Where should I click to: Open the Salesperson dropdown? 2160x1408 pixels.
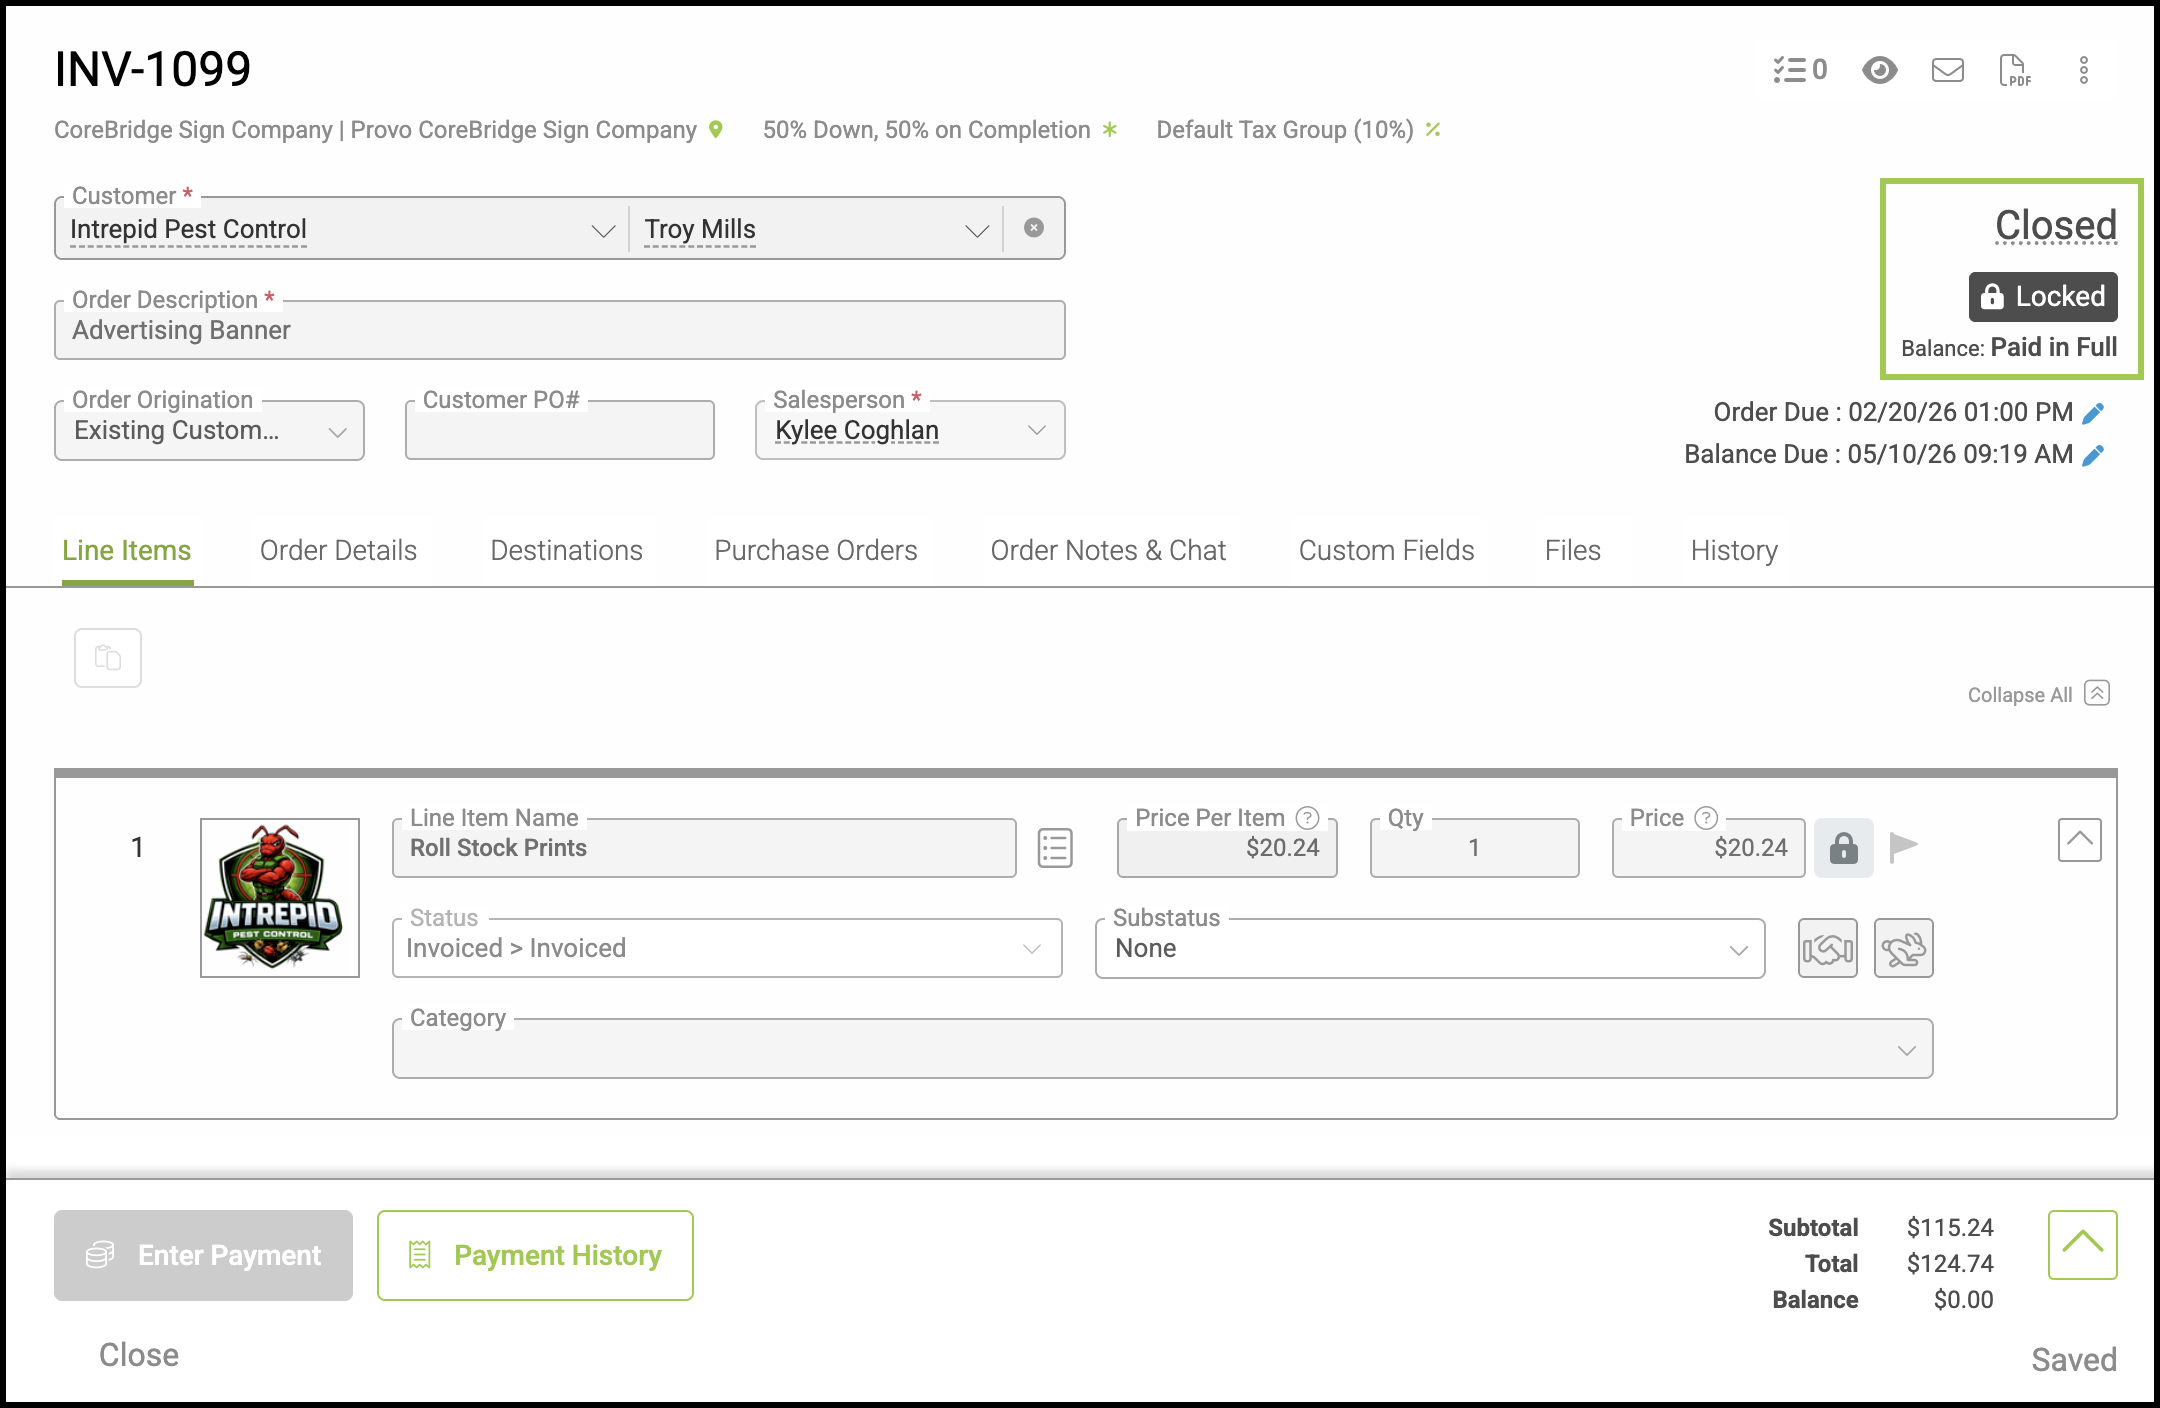tap(910, 430)
